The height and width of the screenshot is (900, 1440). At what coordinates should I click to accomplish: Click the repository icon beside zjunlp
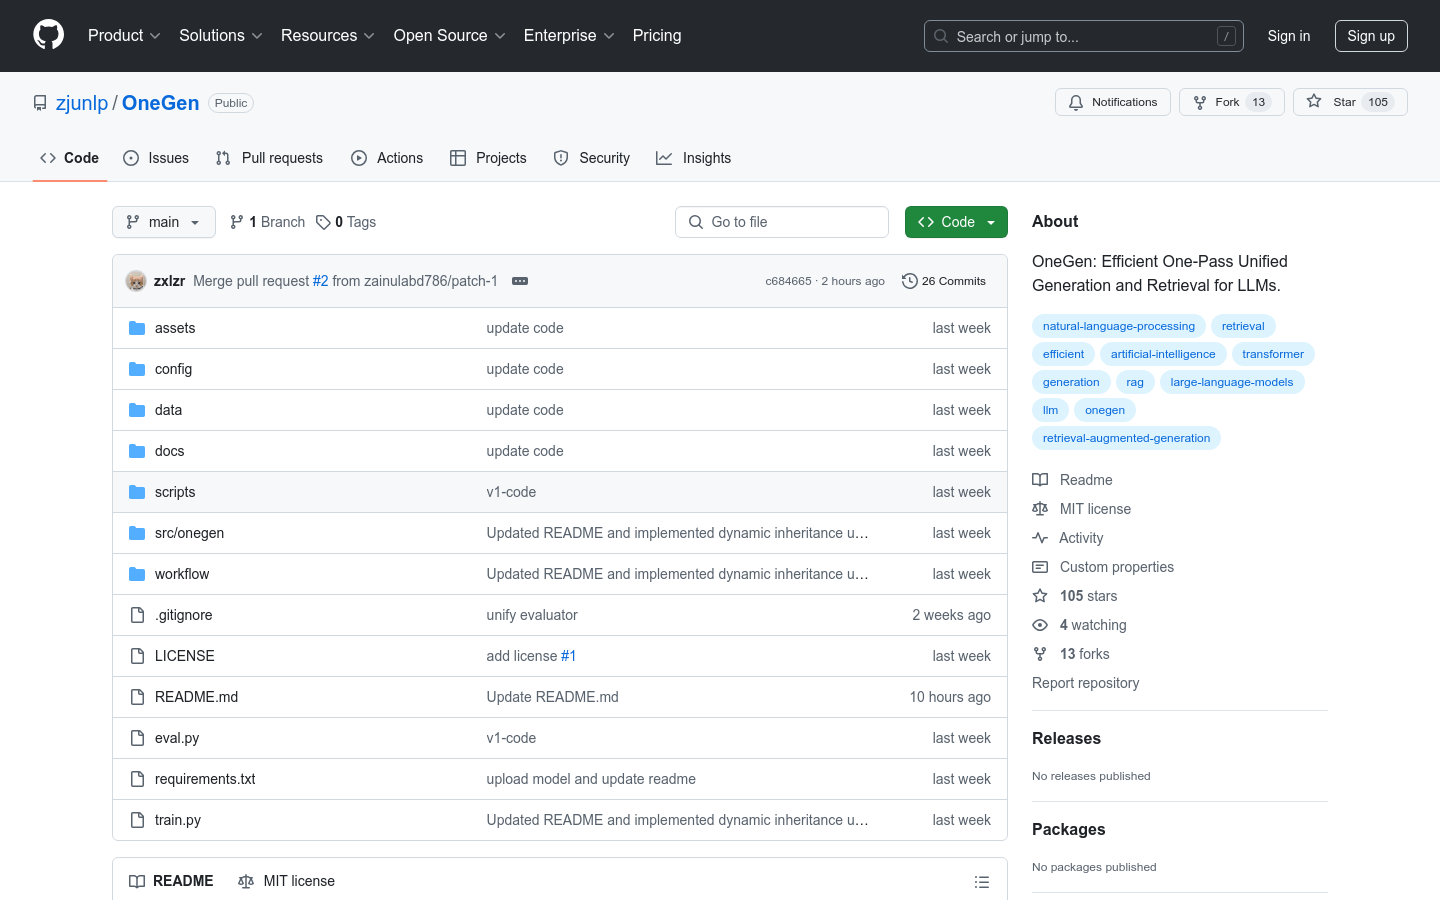(40, 103)
